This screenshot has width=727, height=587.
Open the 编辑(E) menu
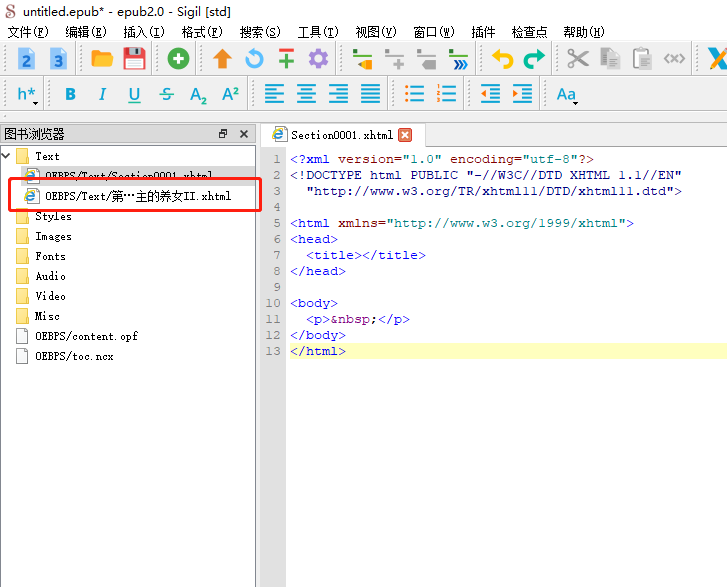point(86,32)
